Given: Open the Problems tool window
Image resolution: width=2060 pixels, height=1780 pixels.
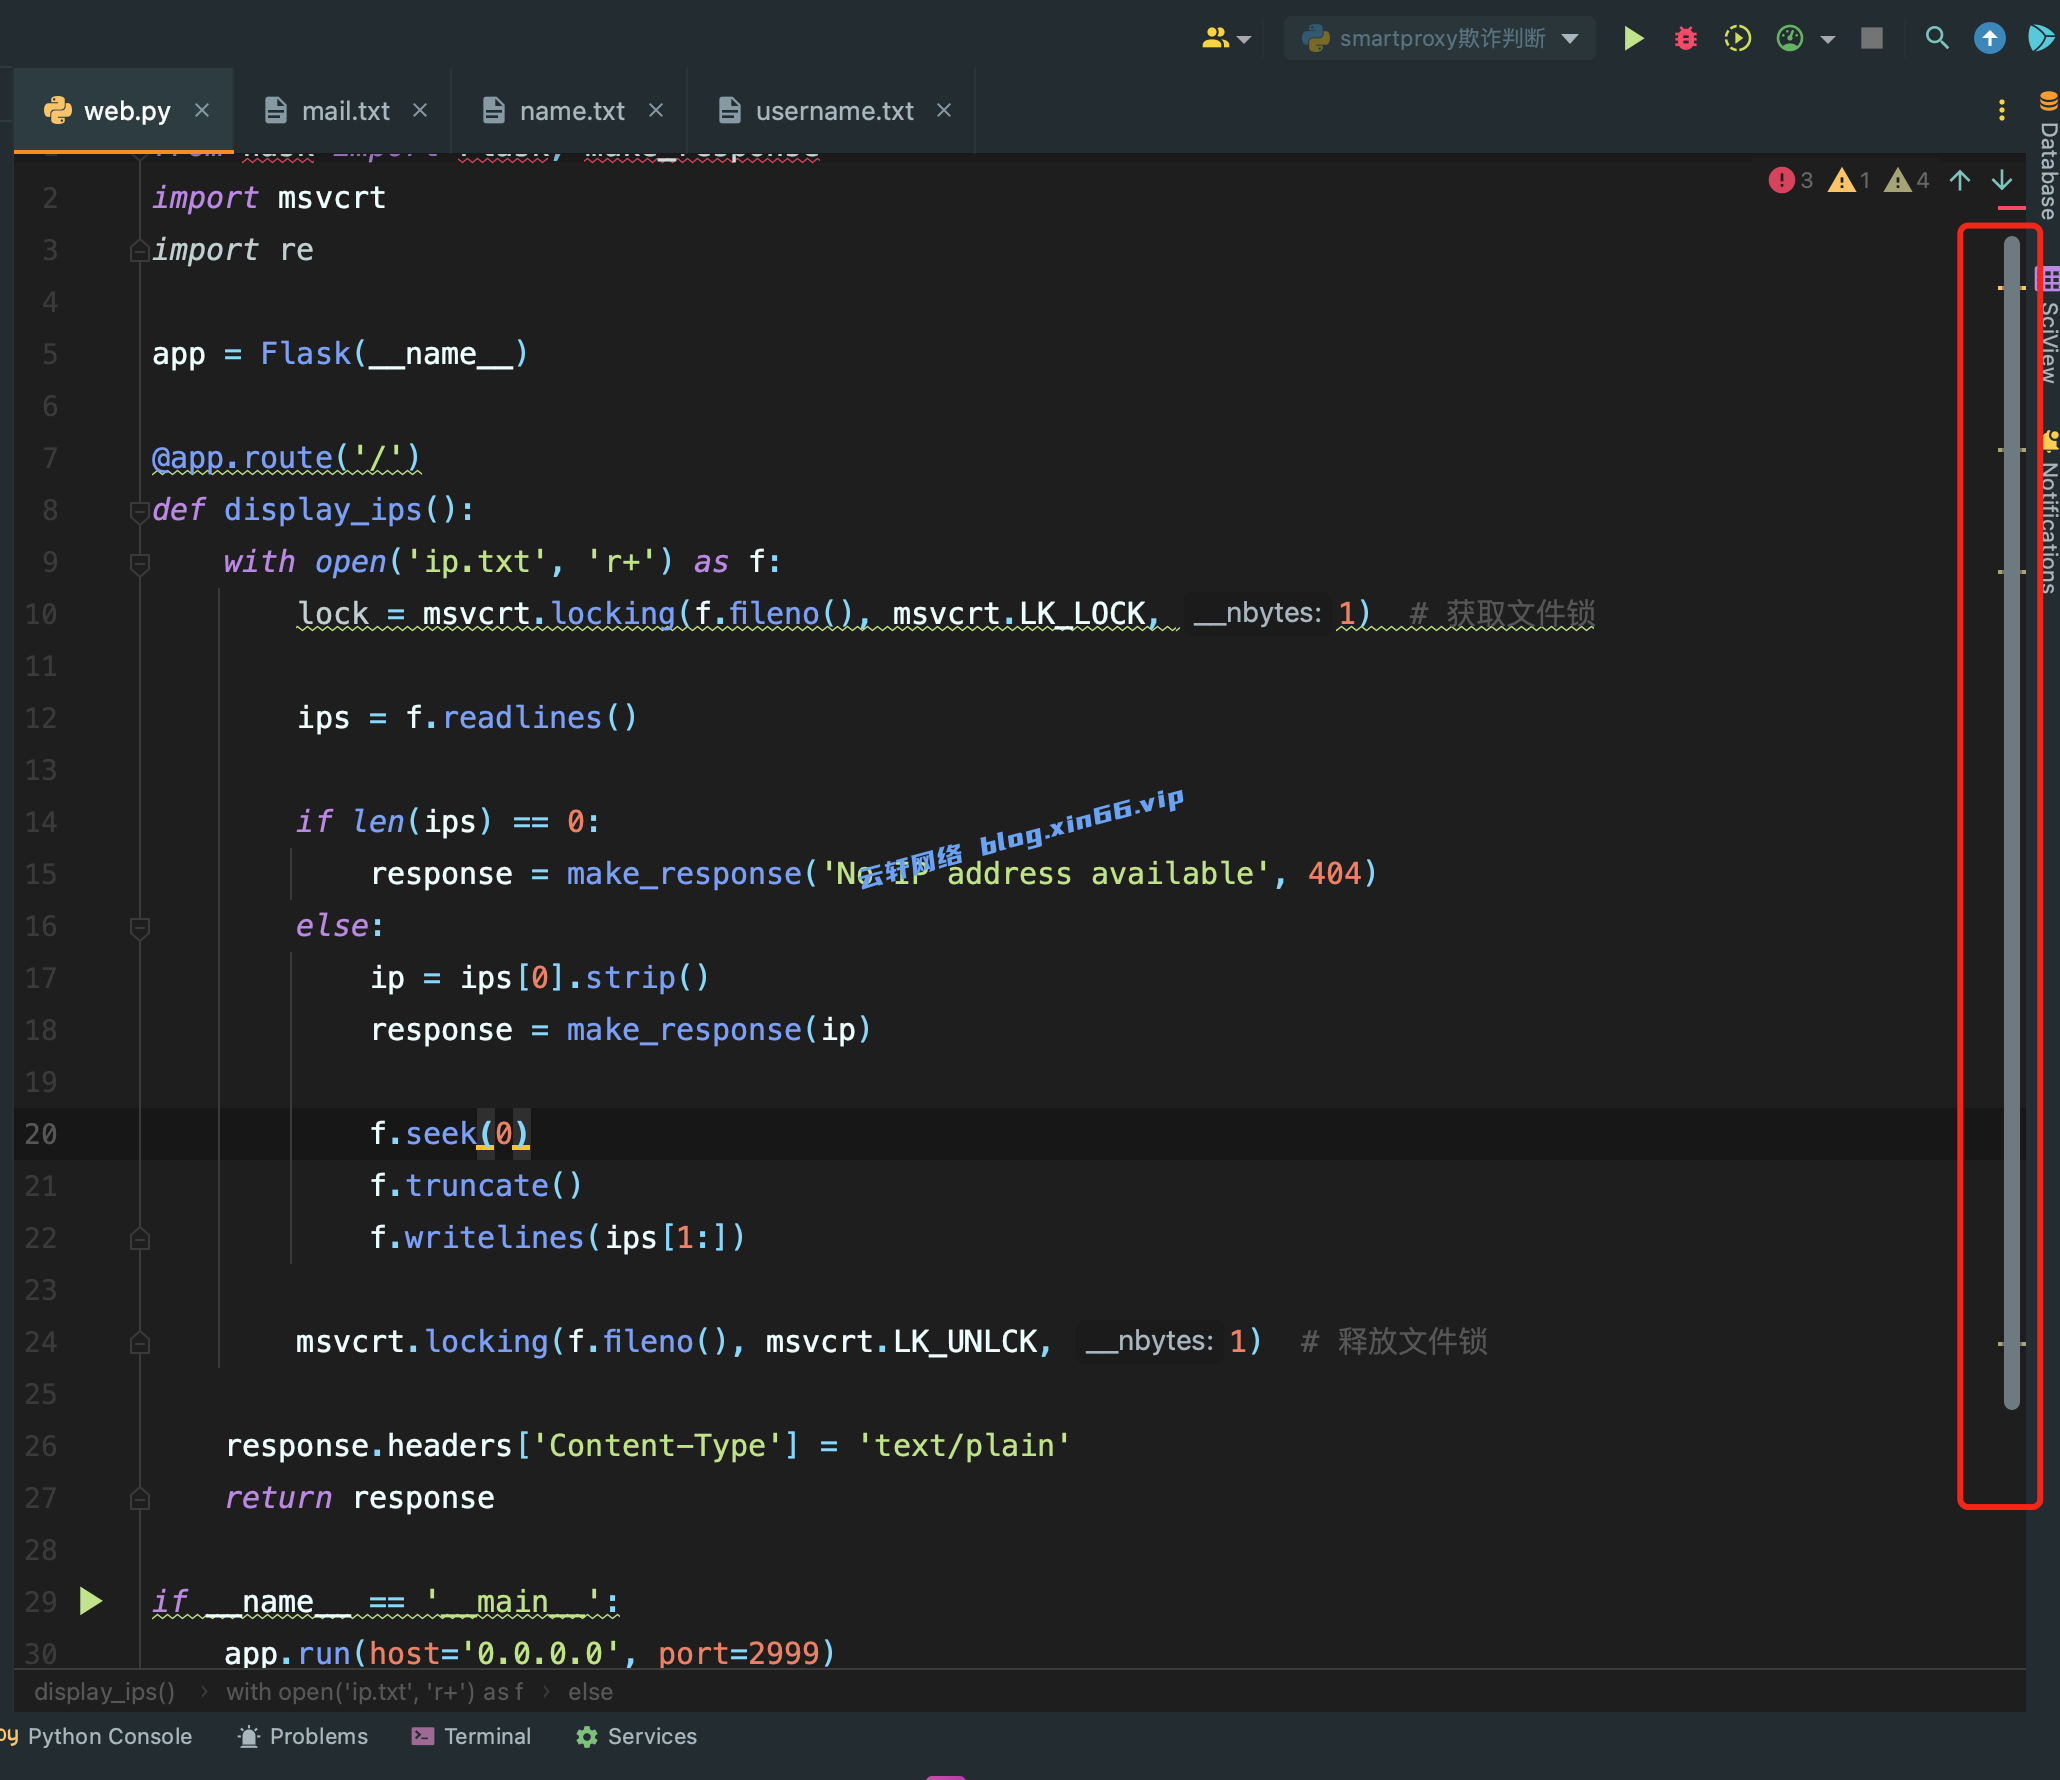Looking at the screenshot, I should 303,1737.
